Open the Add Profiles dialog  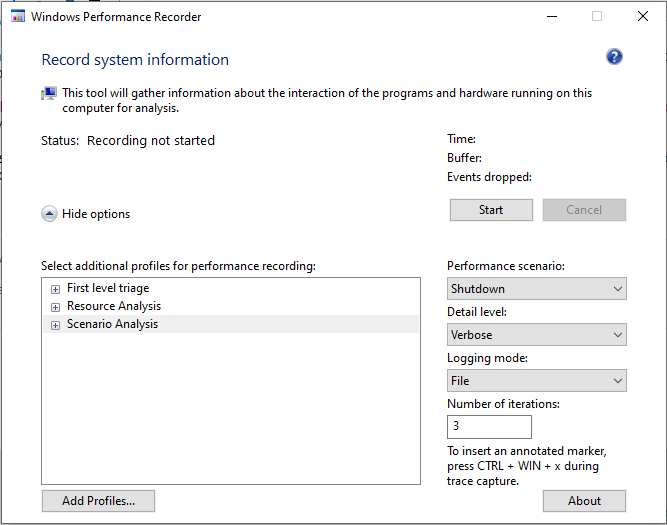coord(98,501)
